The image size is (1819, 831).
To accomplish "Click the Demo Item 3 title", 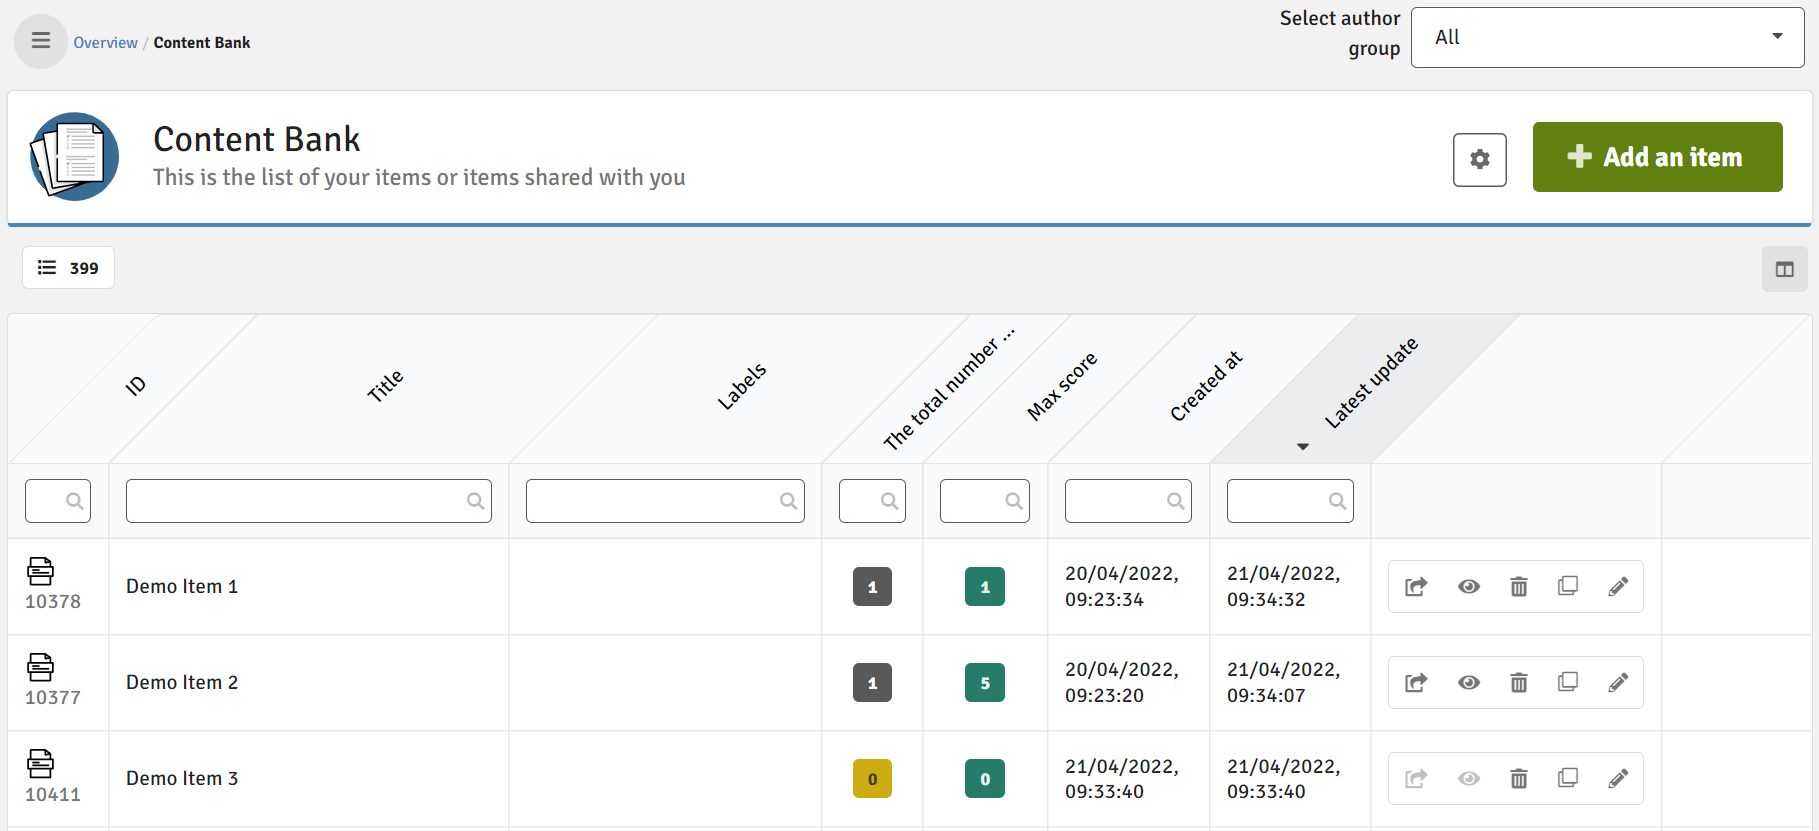I will 182,779.
